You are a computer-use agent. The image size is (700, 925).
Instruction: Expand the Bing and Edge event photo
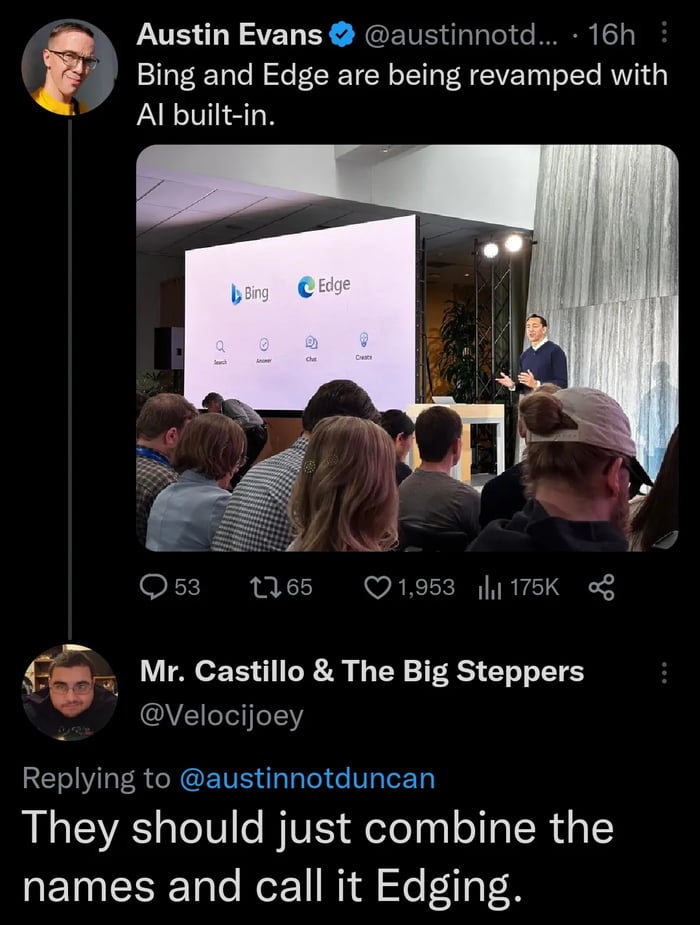[407, 348]
